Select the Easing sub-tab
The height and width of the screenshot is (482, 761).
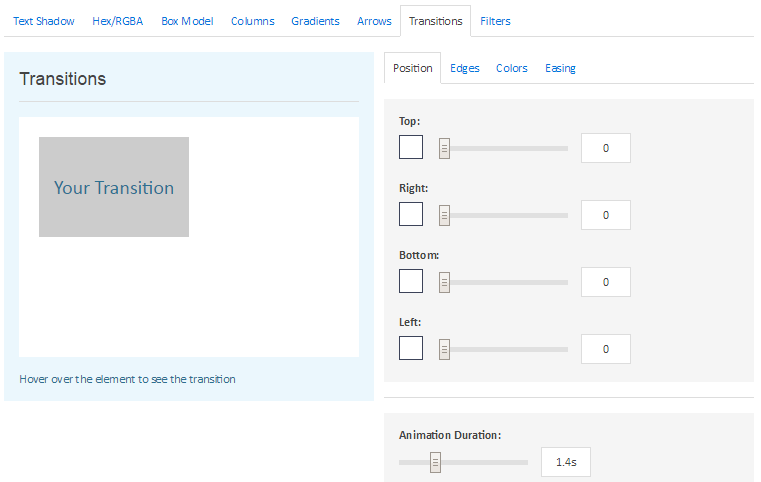pos(560,68)
